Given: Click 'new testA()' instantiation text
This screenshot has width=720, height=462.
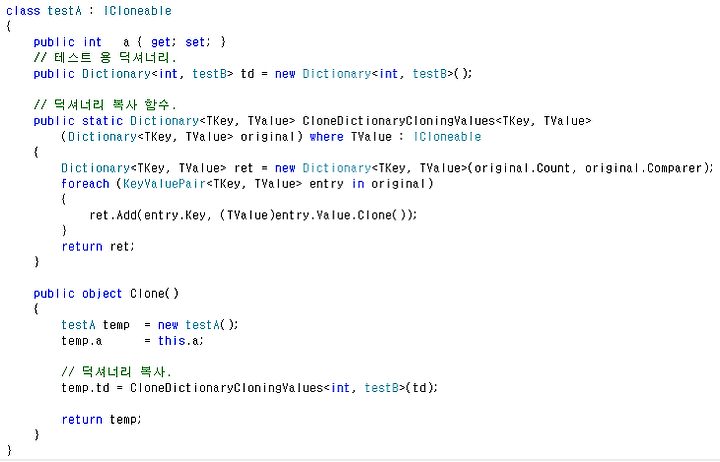Looking at the screenshot, I should pyautogui.click(x=195, y=325).
